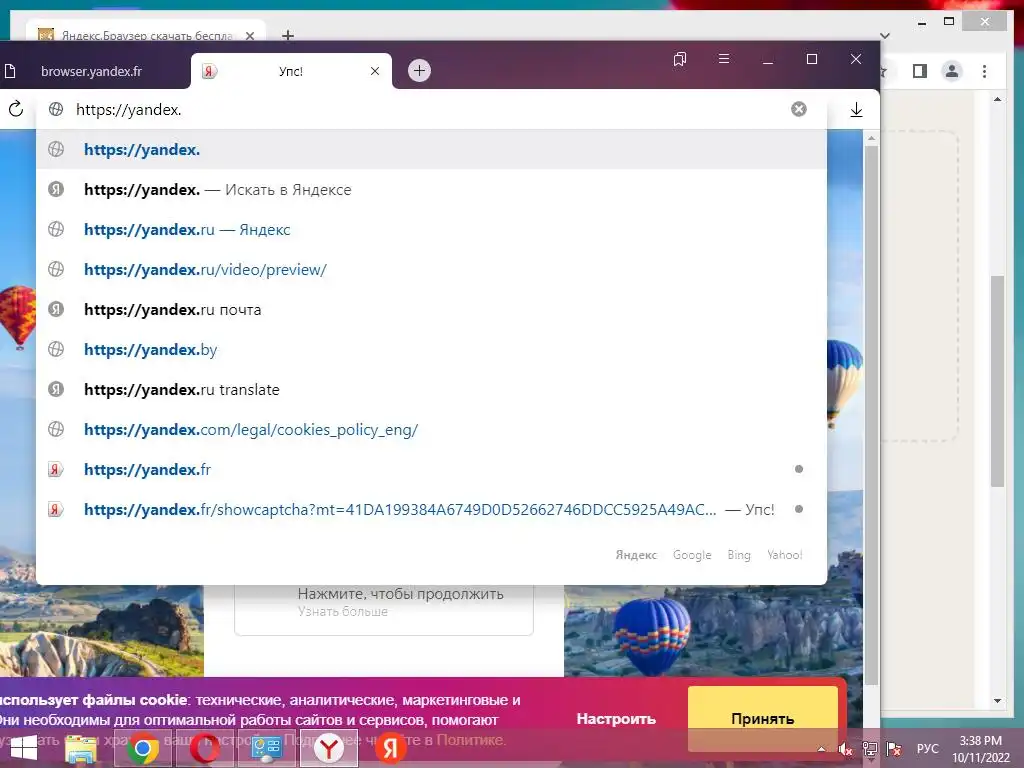Screen dimensions: 1024x768
Task: Toggle the Chrome side panel icon
Action: 920,71
